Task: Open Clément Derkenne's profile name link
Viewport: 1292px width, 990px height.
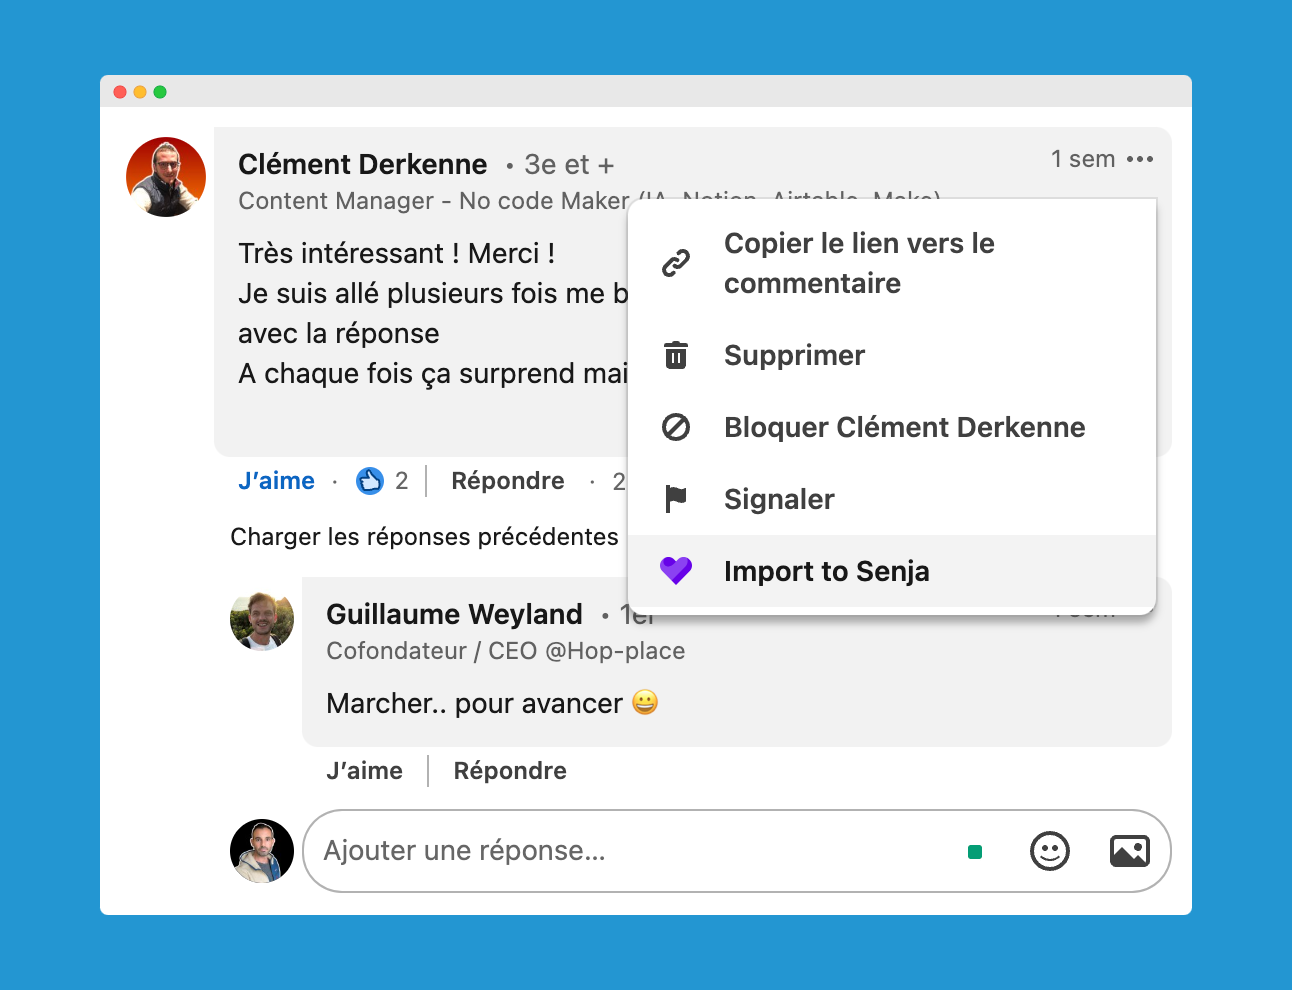Action: click(363, 164)
